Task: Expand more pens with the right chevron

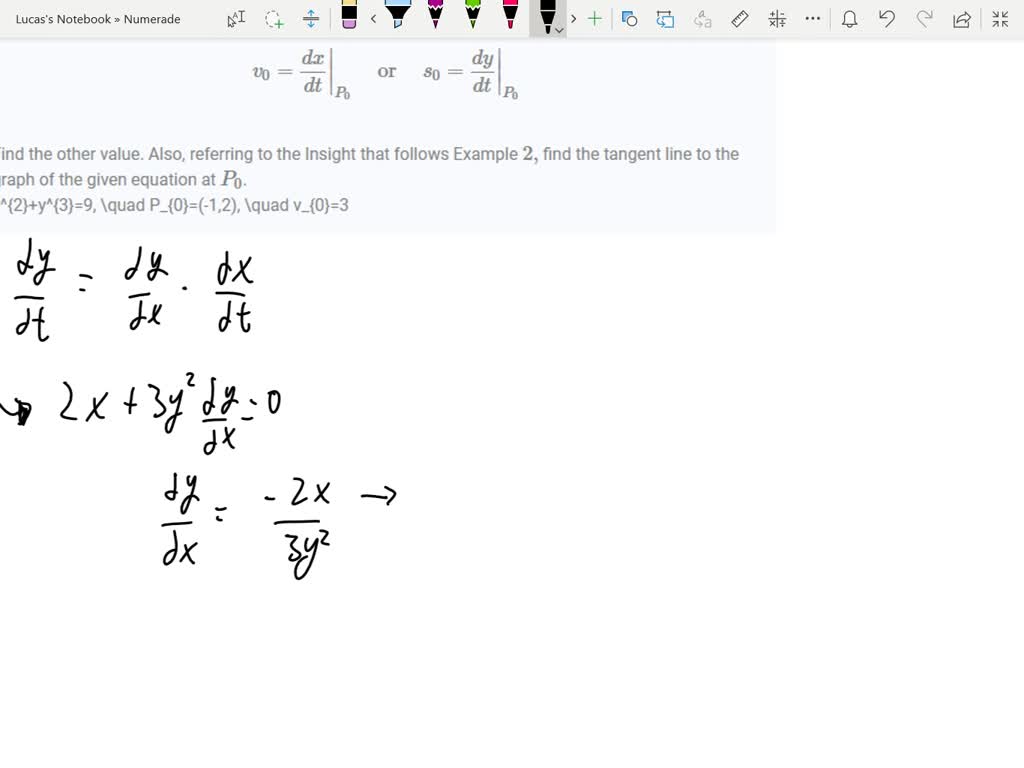Action: [571, 17]
